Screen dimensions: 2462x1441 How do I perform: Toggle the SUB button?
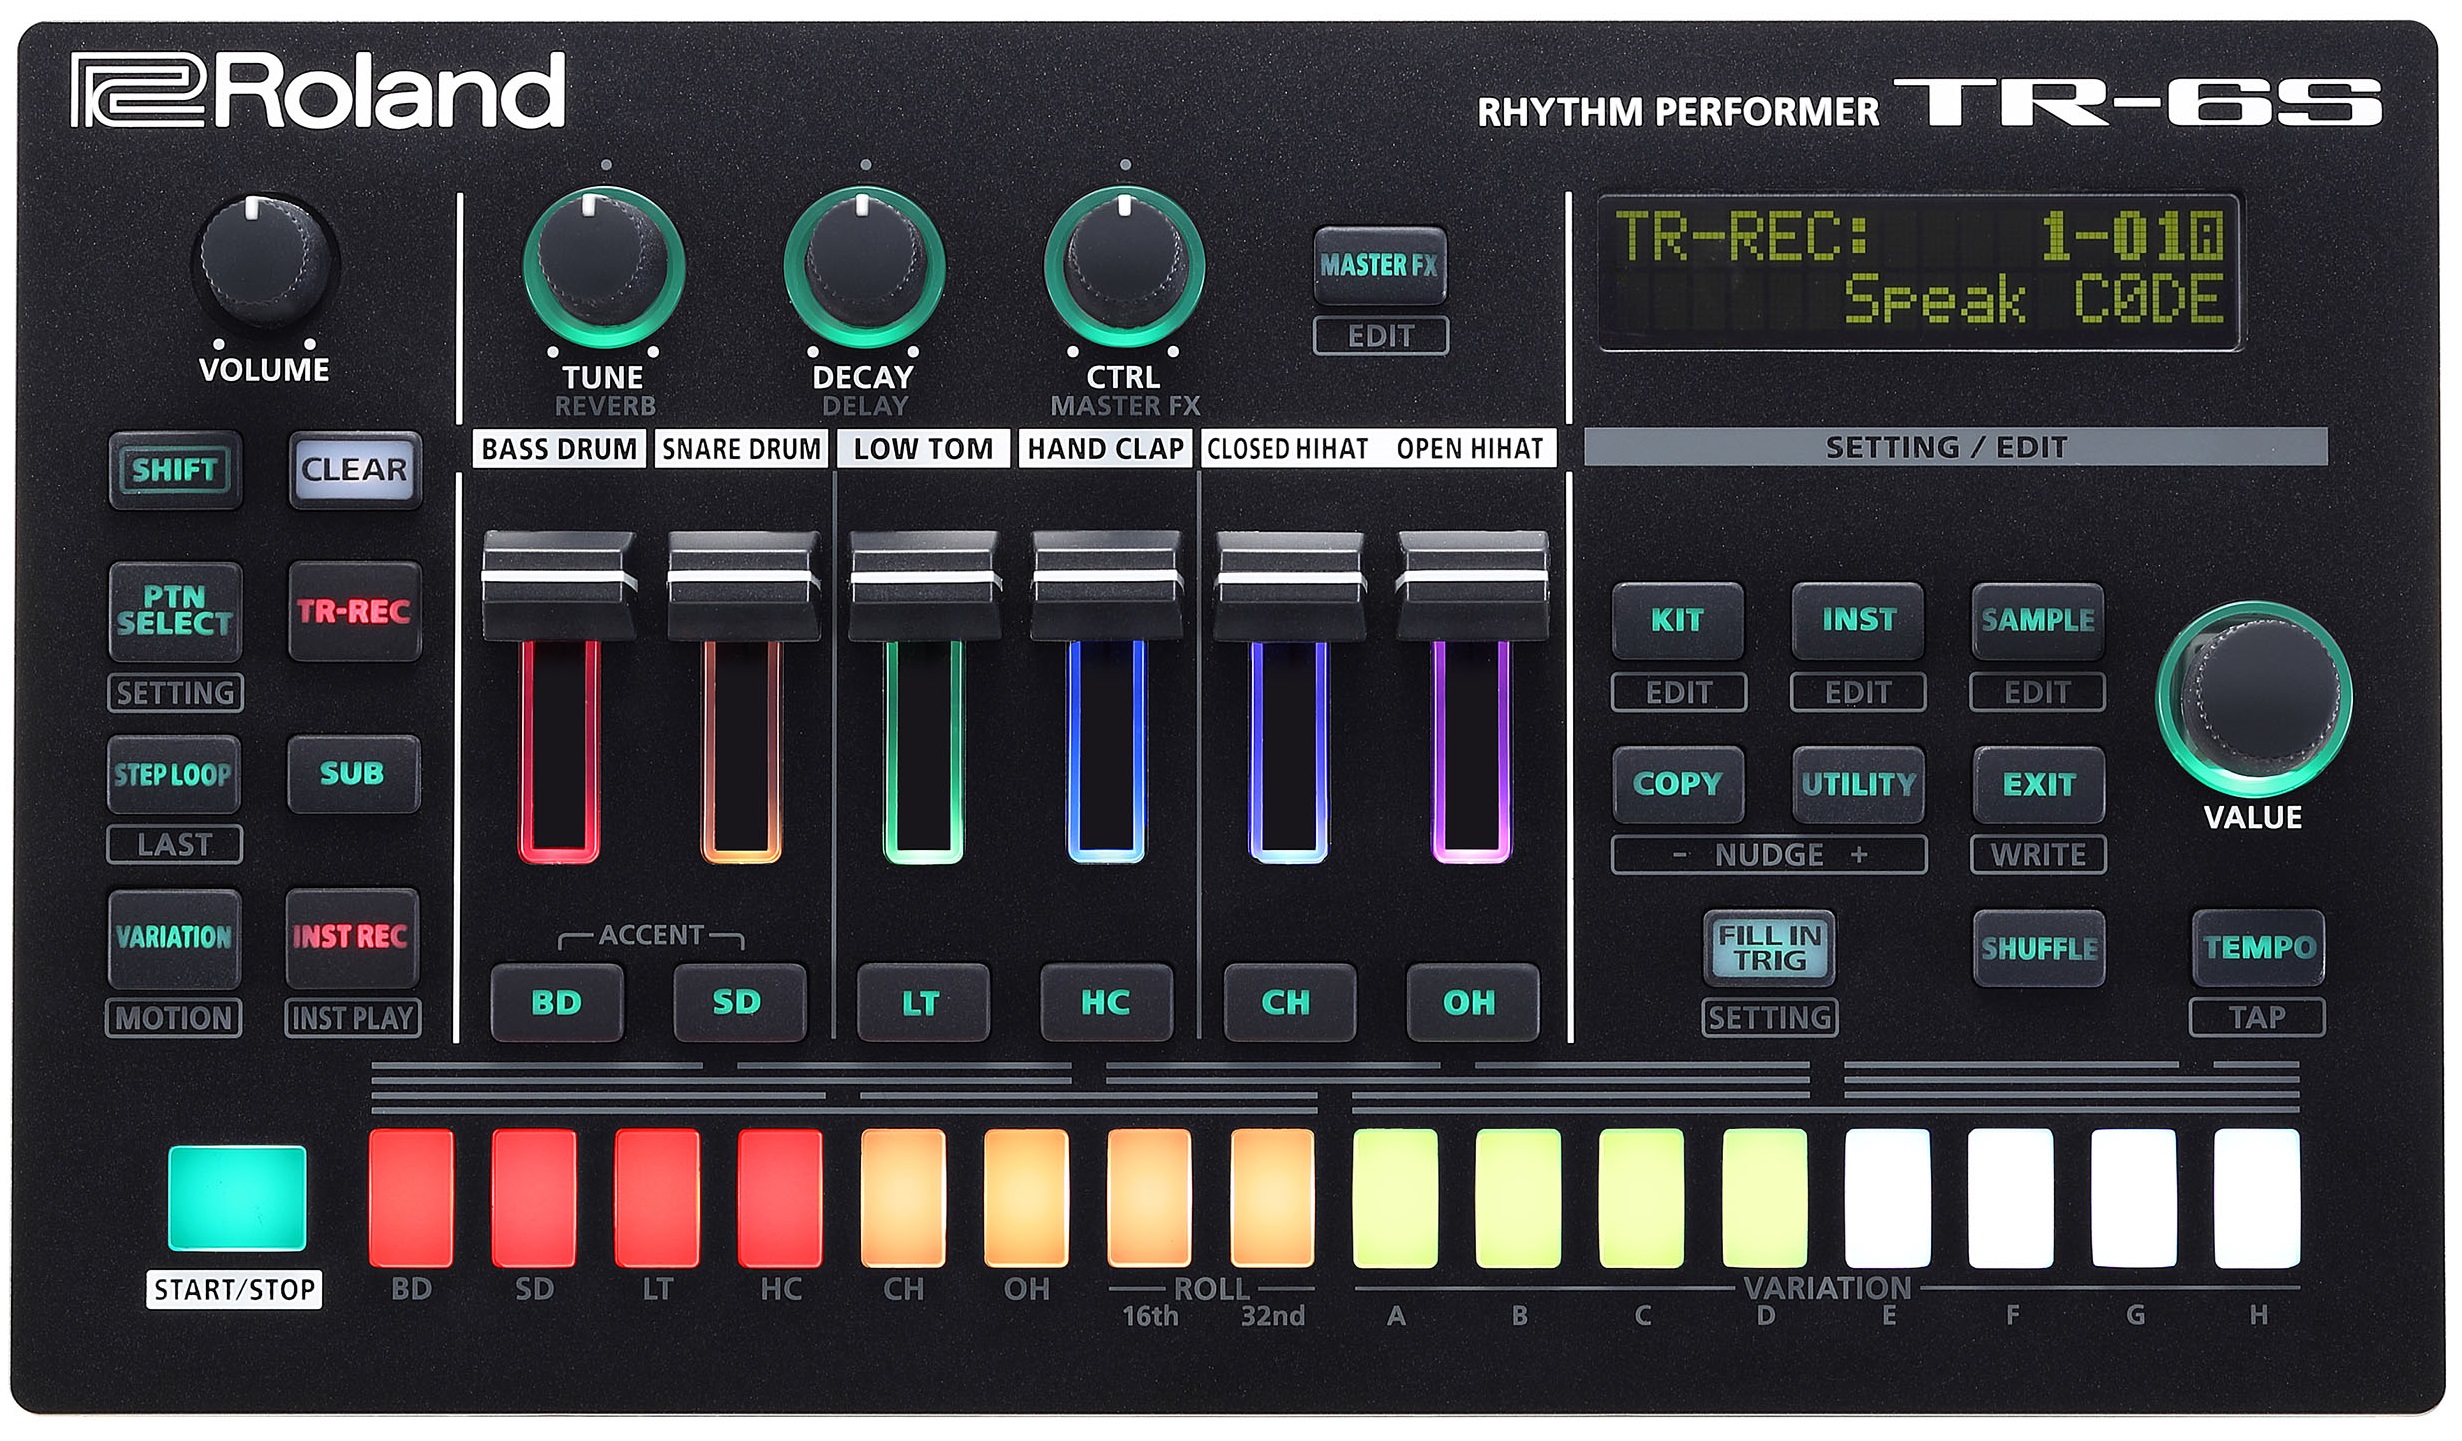click(353, 774)
